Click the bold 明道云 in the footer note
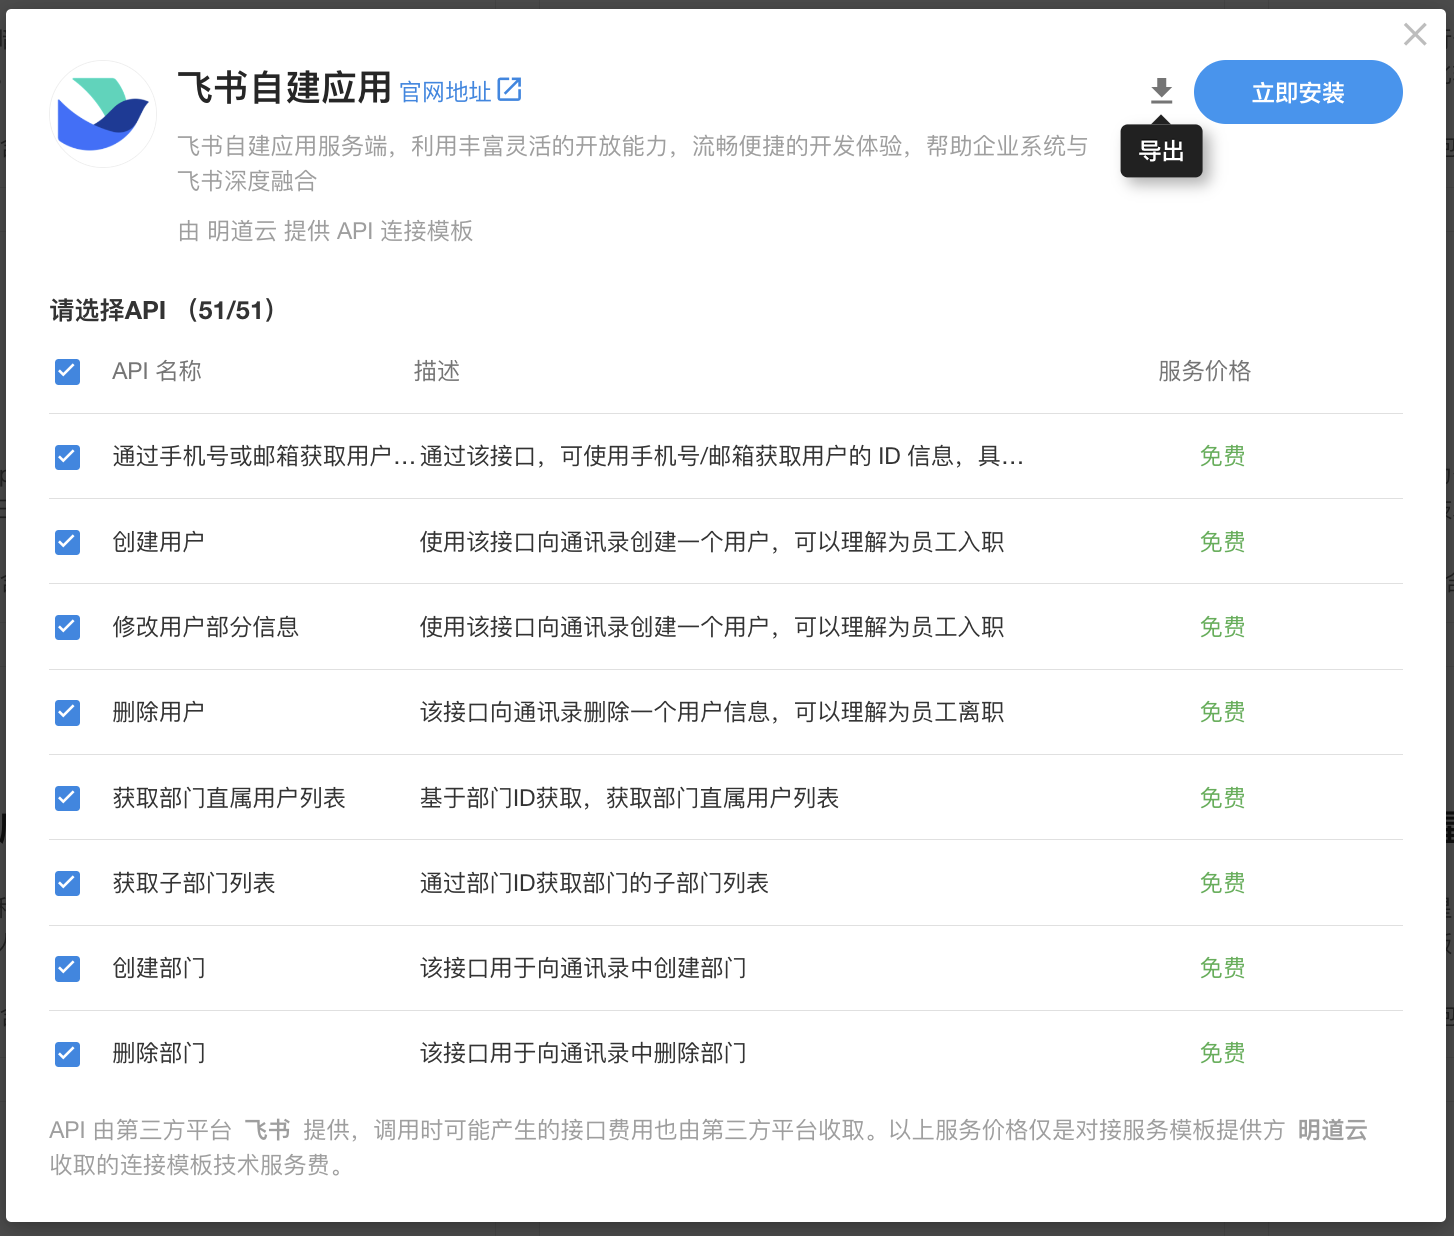Image resolution: width=1454 pixels, height=1236 pixels. coord(1332,1130)
